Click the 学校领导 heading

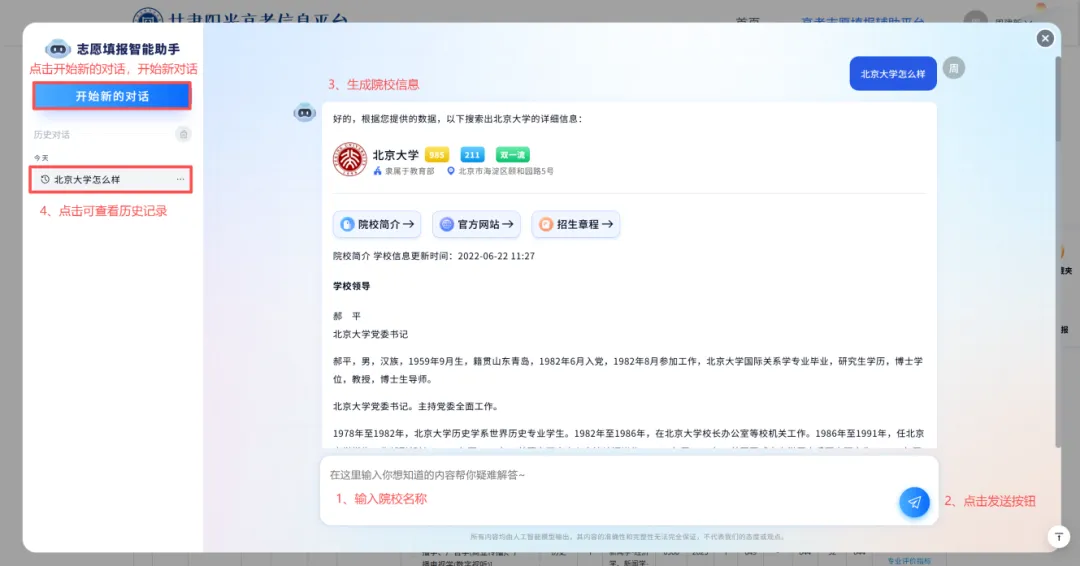click(351, 286)
